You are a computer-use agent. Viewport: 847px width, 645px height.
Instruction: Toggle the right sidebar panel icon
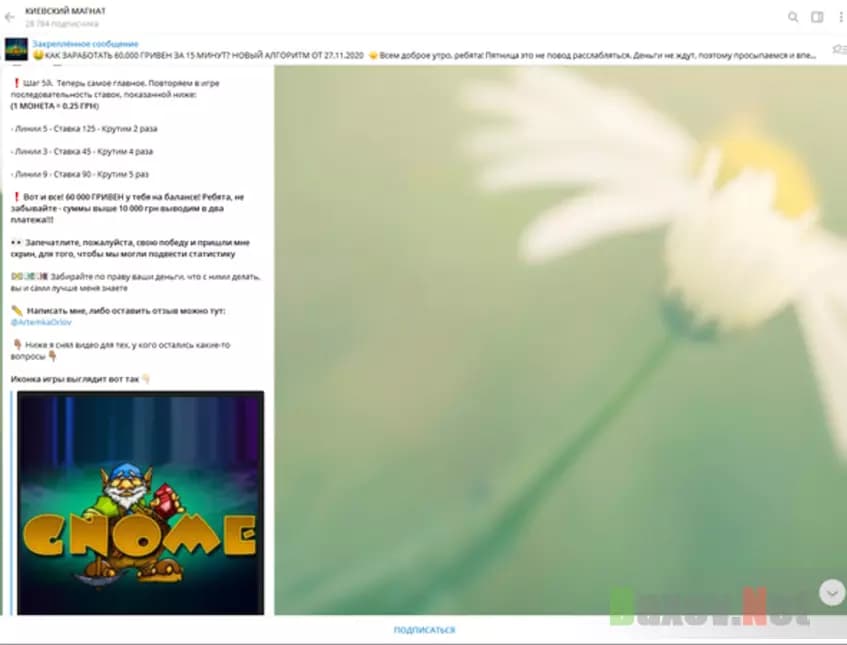click(x=817, y=17)
